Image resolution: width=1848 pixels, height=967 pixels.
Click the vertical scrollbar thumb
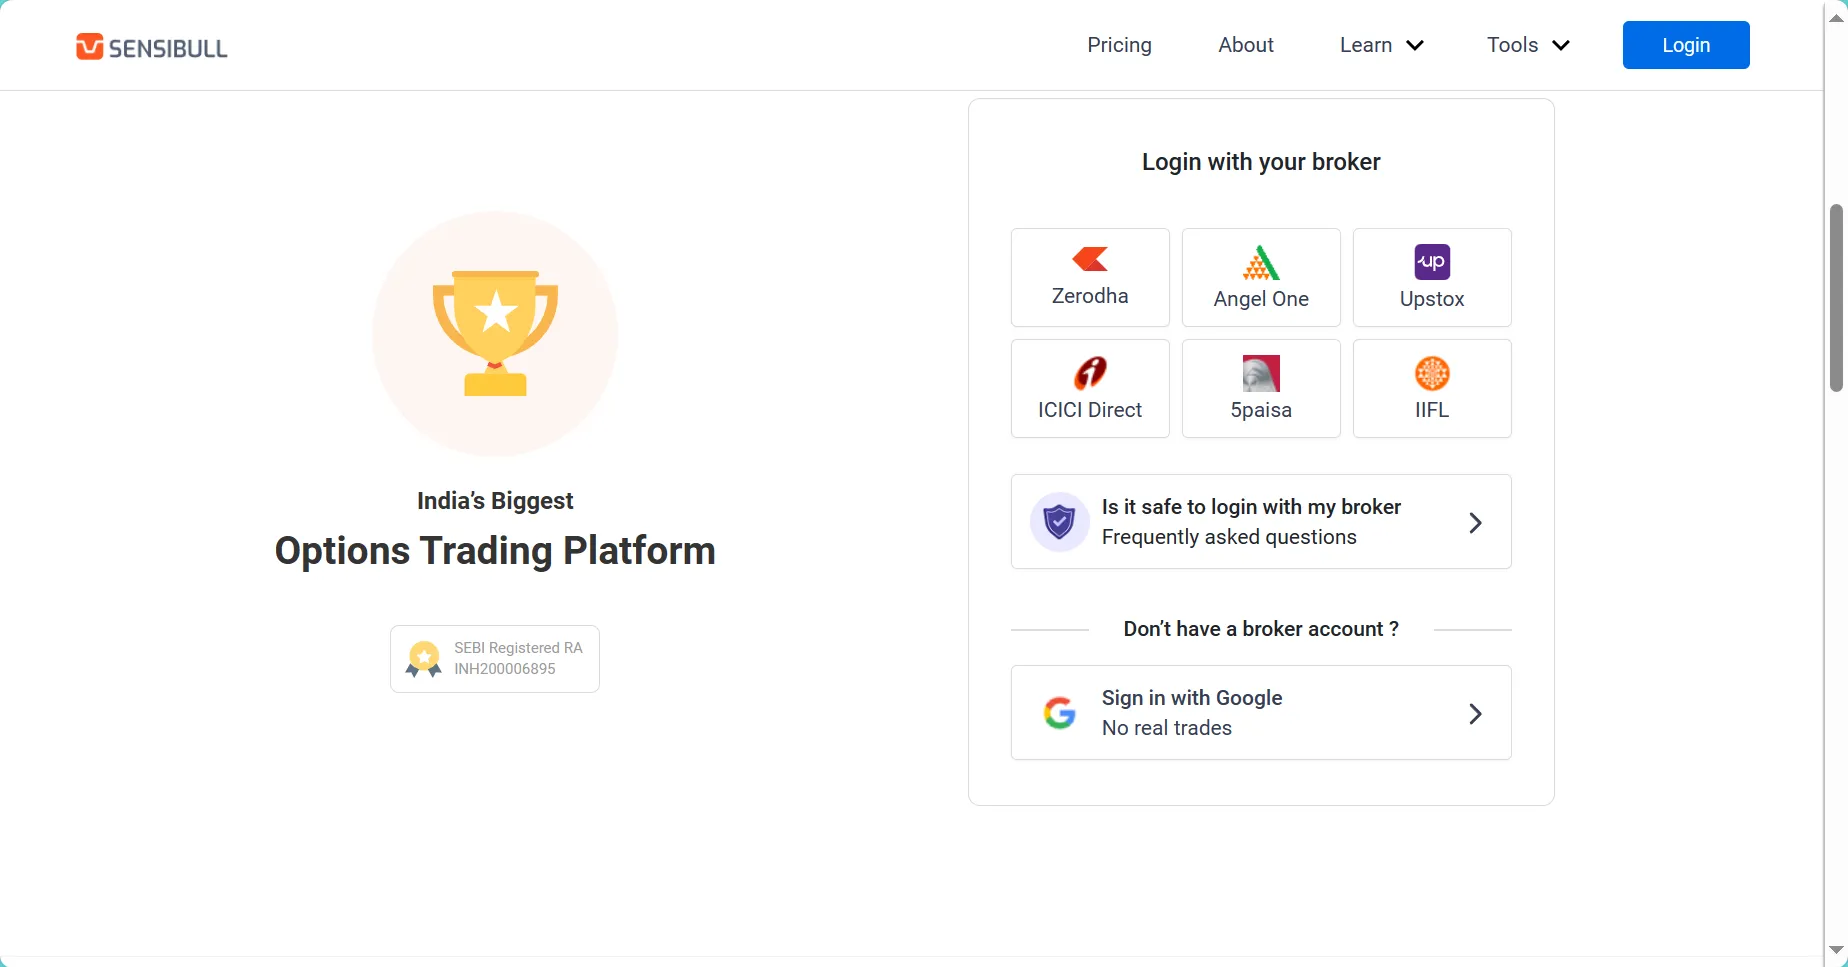tap(1836, 297)
